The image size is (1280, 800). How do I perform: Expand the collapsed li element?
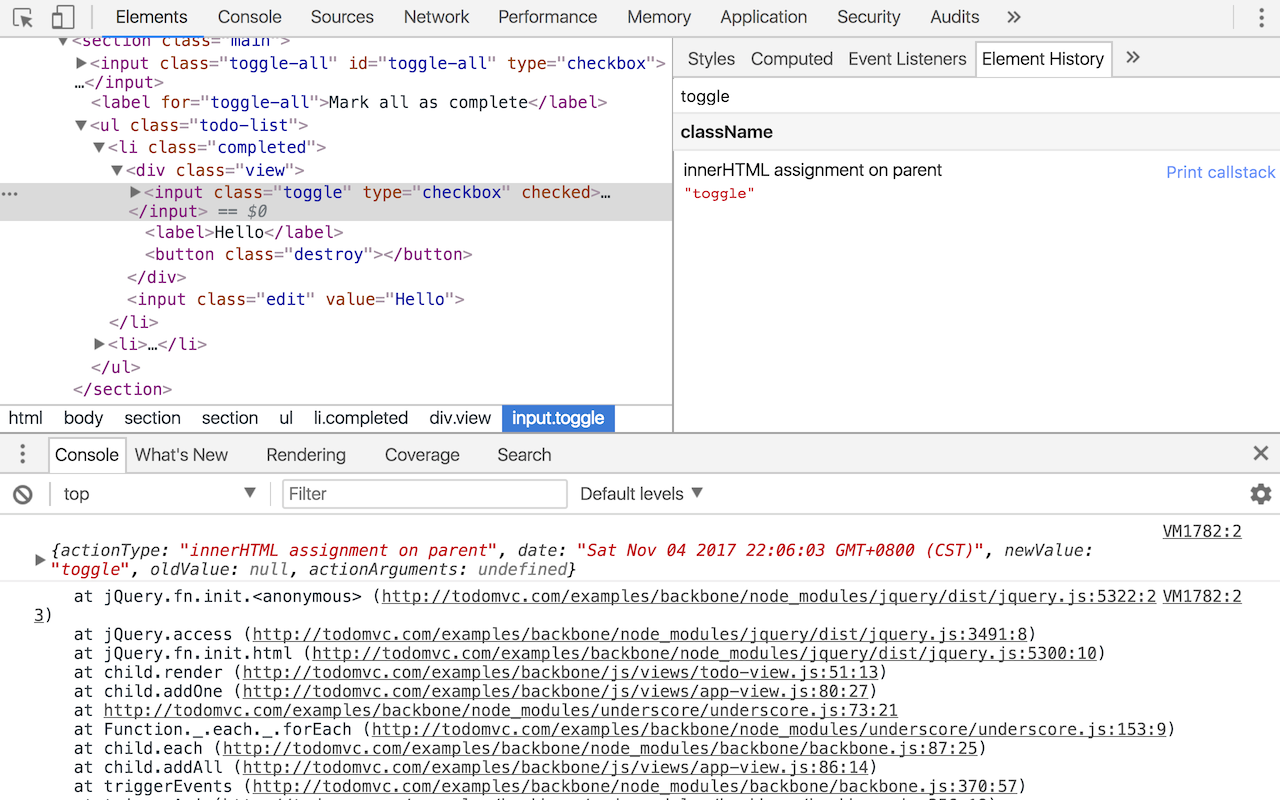point(99,344)
